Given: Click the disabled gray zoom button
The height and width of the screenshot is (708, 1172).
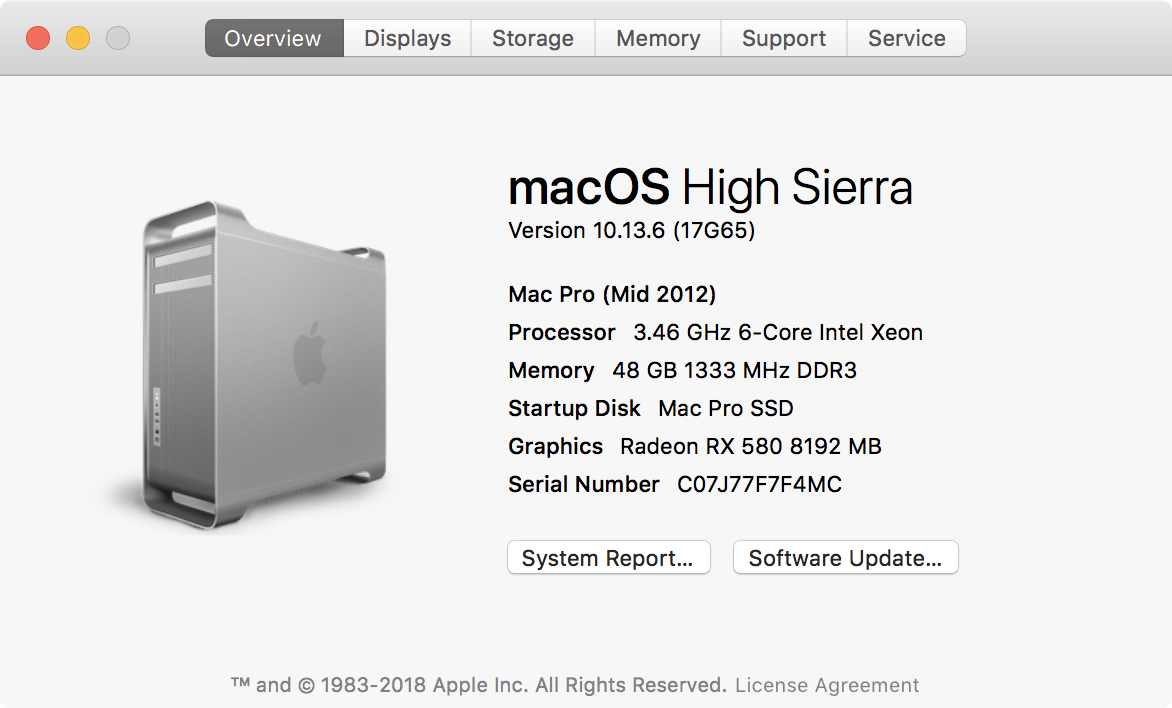Looking at the screenshot, I should (118, 39).
